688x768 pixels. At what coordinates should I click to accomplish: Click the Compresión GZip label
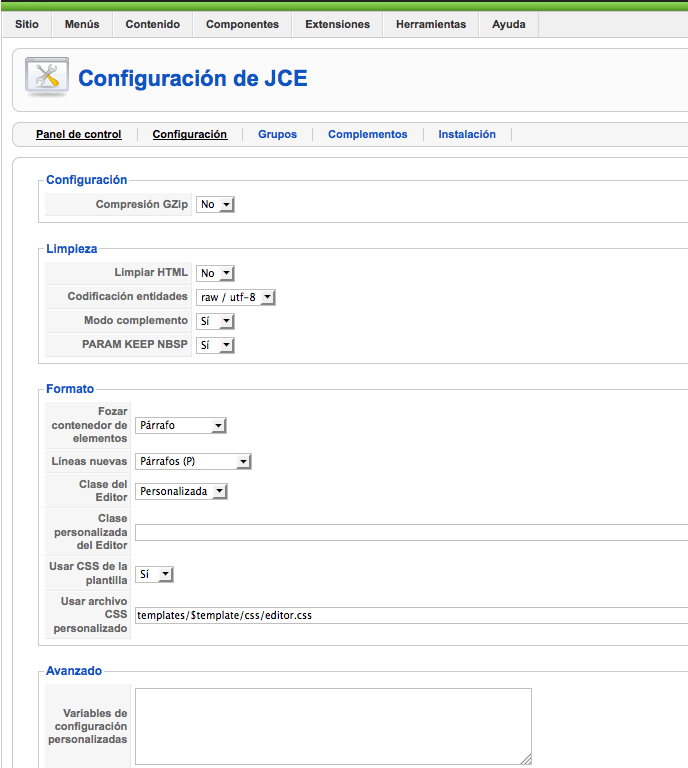tap(142, 204)
